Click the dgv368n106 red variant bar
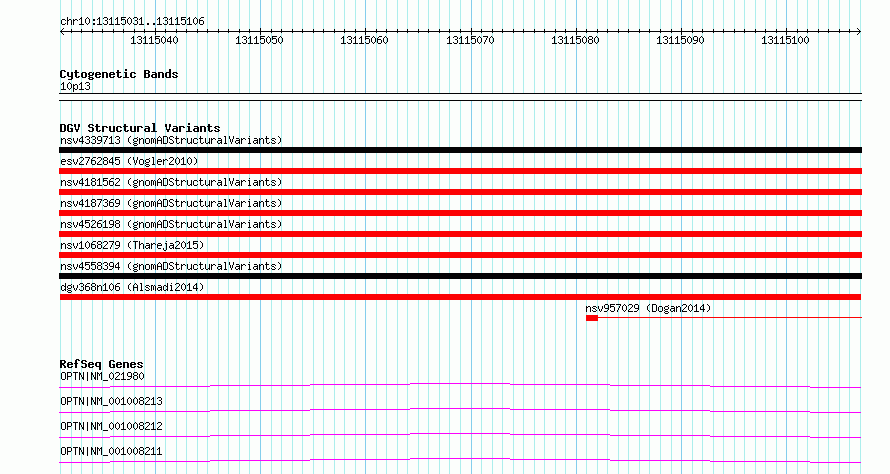 (460, 297)
